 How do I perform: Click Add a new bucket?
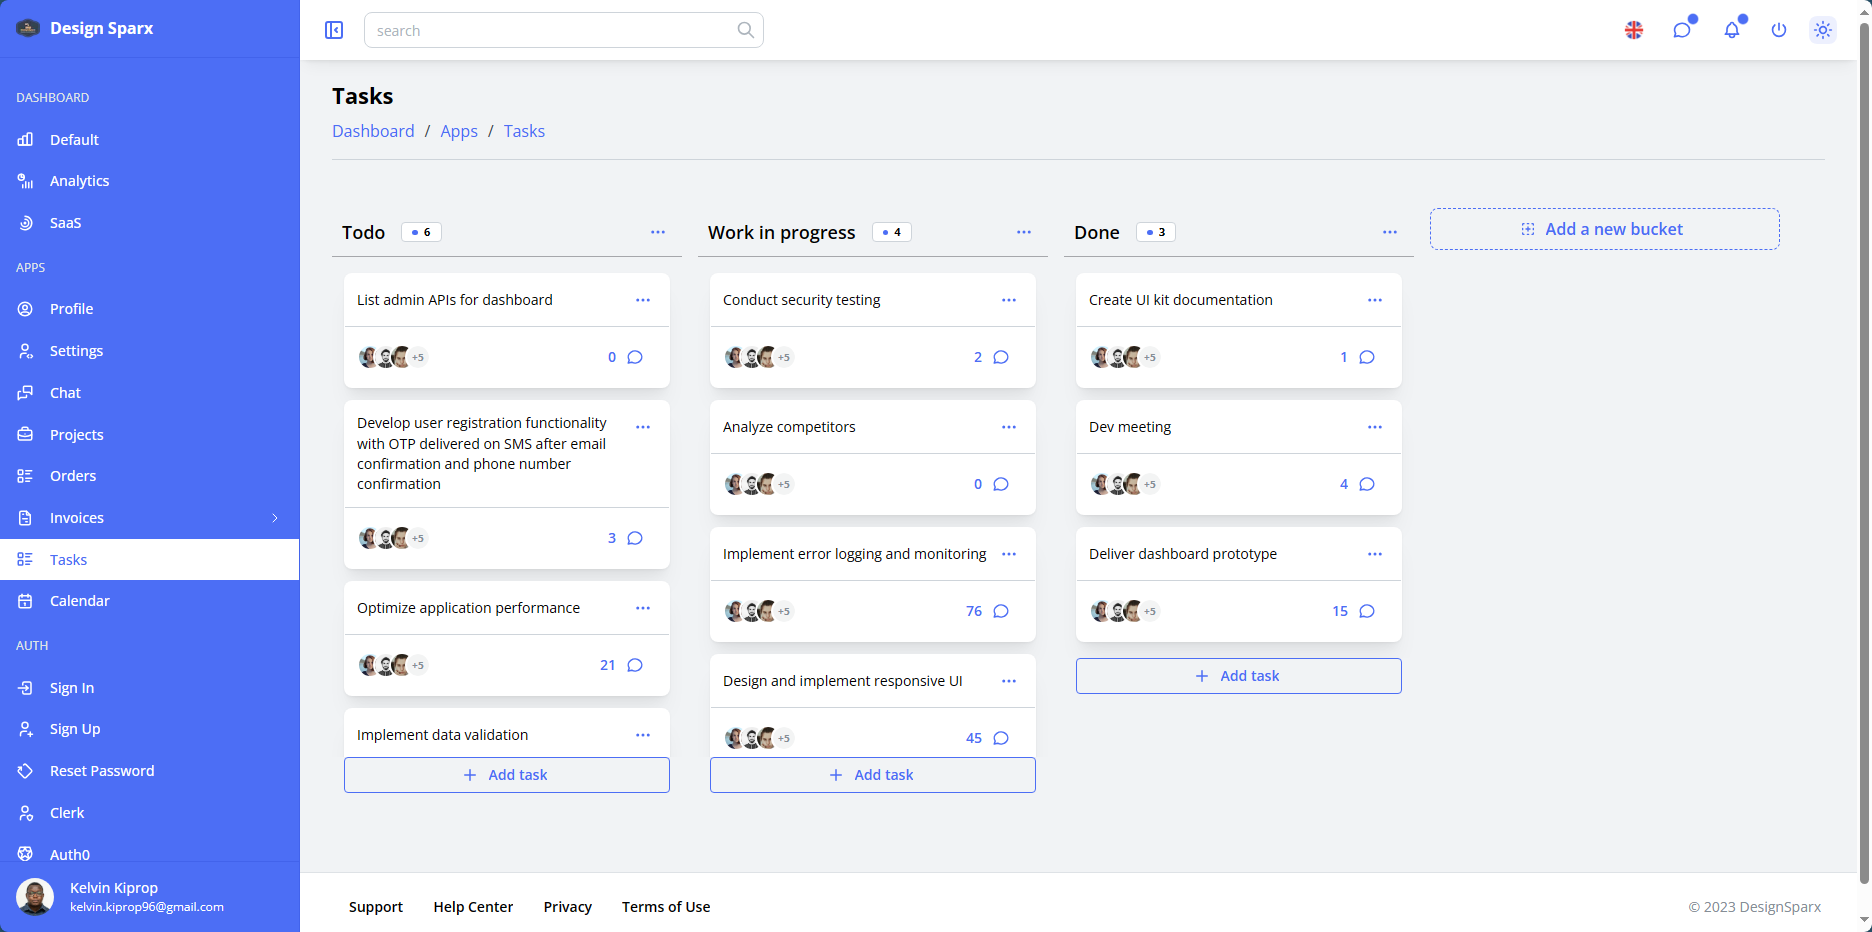(x=1604, y=229)
